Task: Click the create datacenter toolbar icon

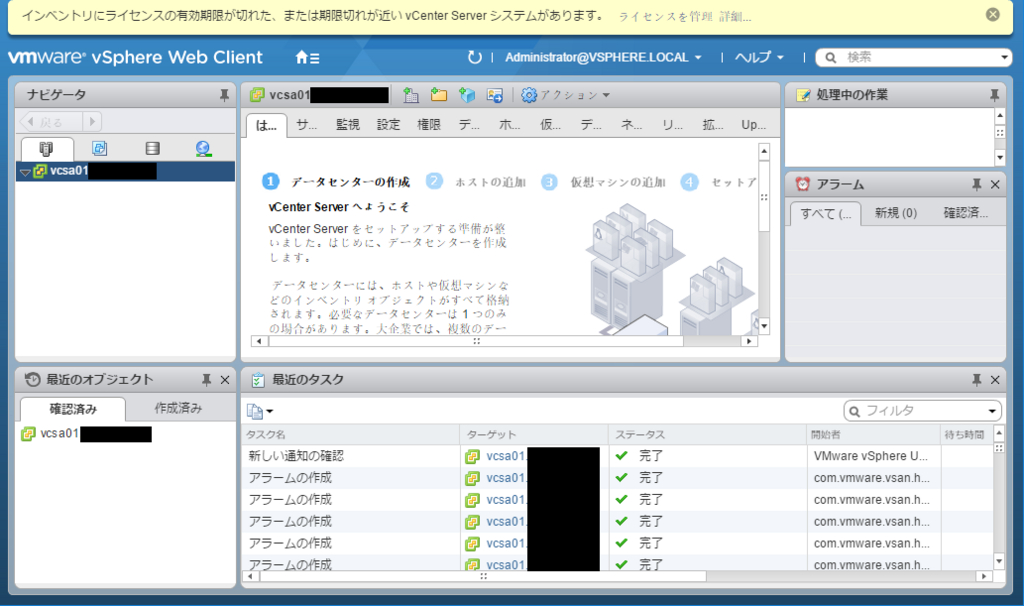Action: 411,95
